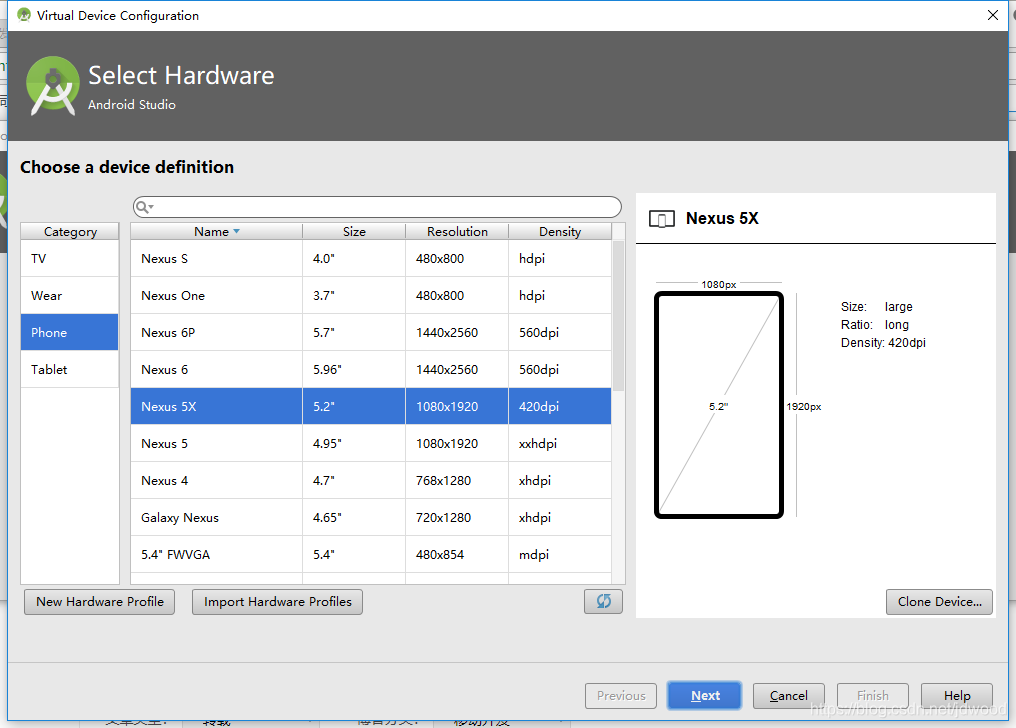Select the Galaxy Nexus device row

click(371, 517)
